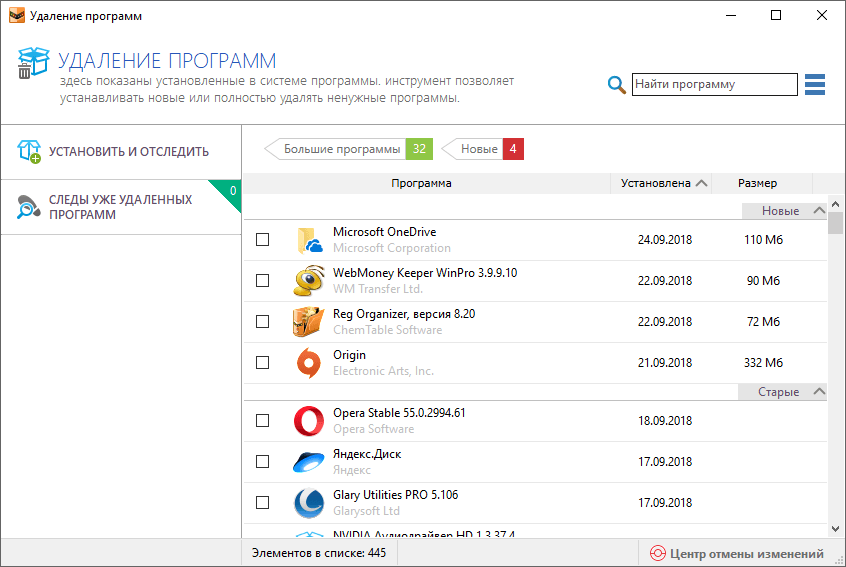
Task: Click the Найти программу search field
Action: 715,85
